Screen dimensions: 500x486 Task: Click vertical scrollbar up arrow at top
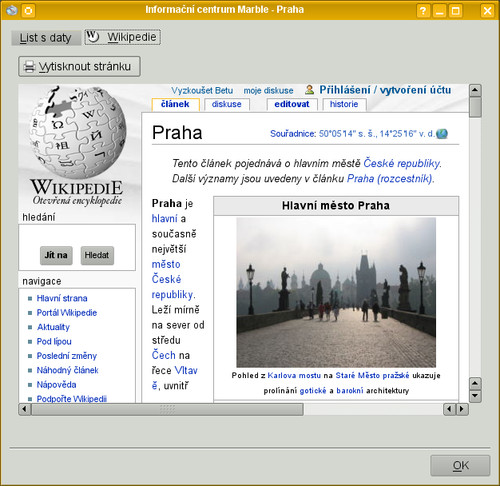pos(475,90)
